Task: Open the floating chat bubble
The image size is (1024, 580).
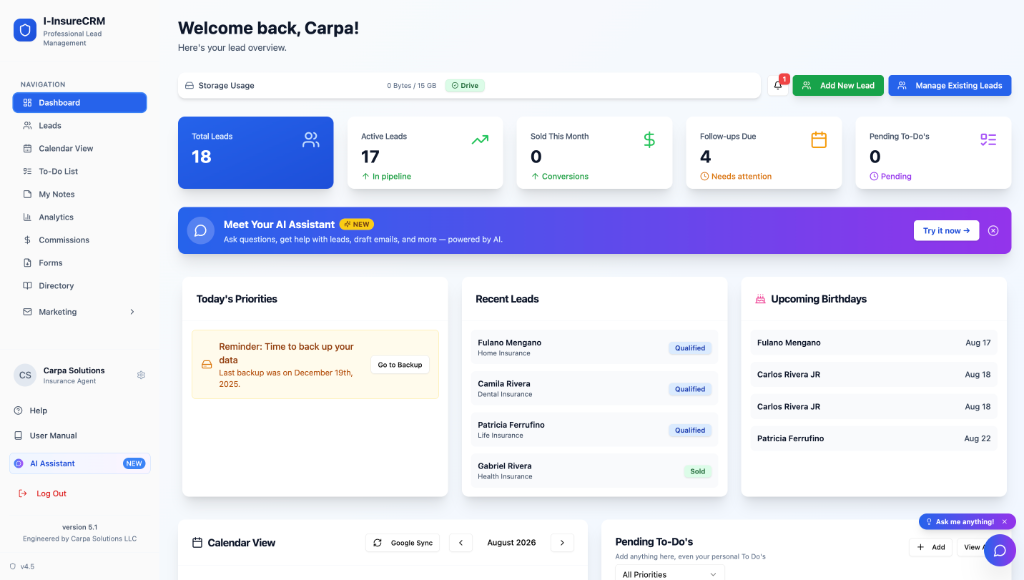Action: [1000, 550]
